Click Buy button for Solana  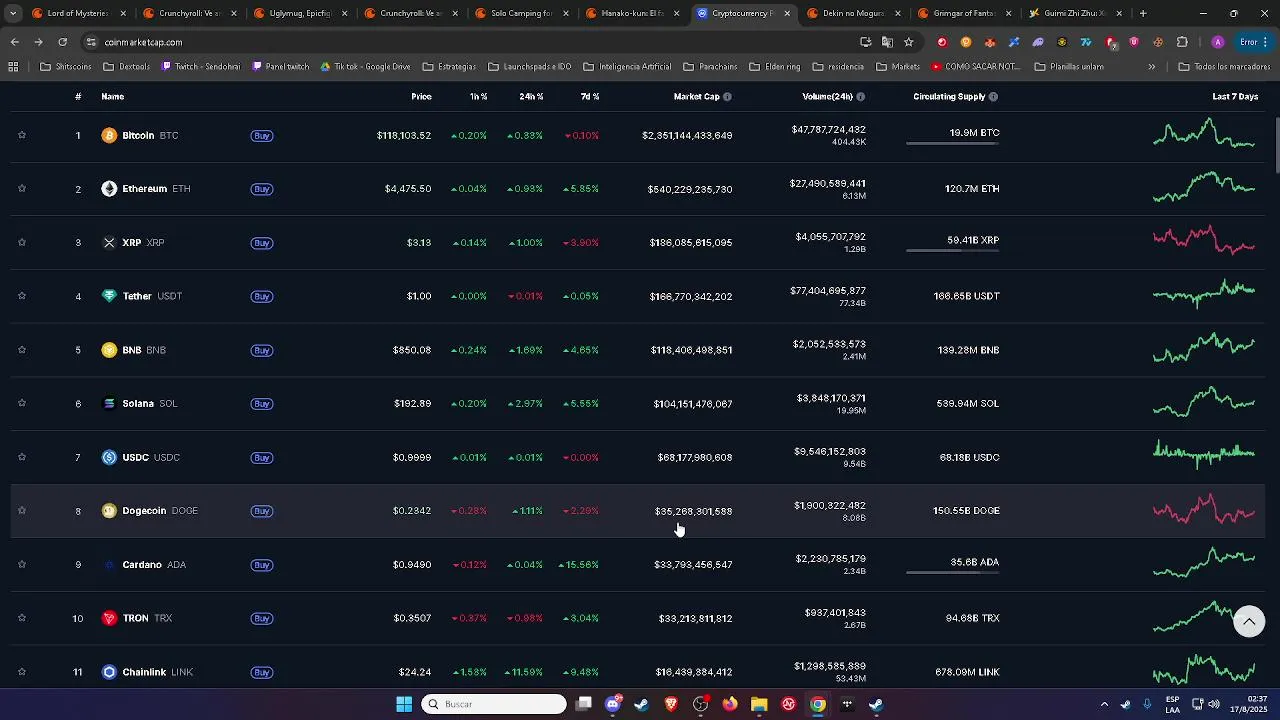point(262,404)
